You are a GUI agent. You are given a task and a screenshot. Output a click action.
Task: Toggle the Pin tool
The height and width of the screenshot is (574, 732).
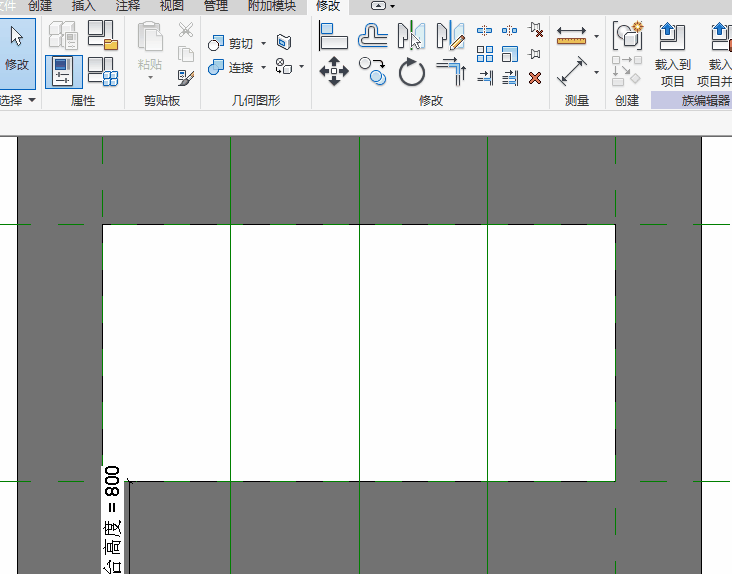point(535,54)
